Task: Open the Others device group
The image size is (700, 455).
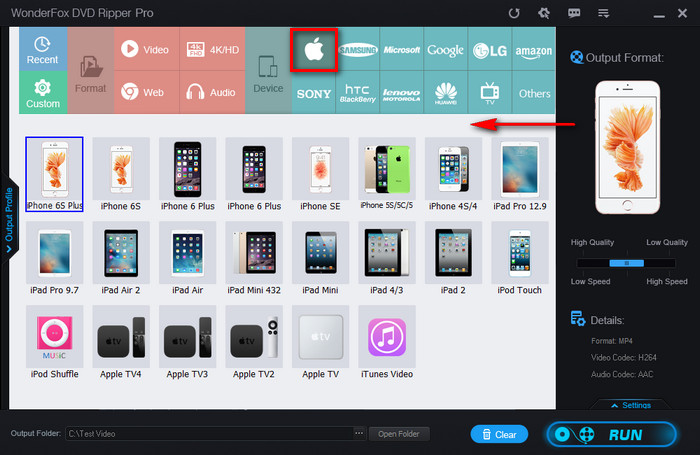Action: tap(534, 92)
